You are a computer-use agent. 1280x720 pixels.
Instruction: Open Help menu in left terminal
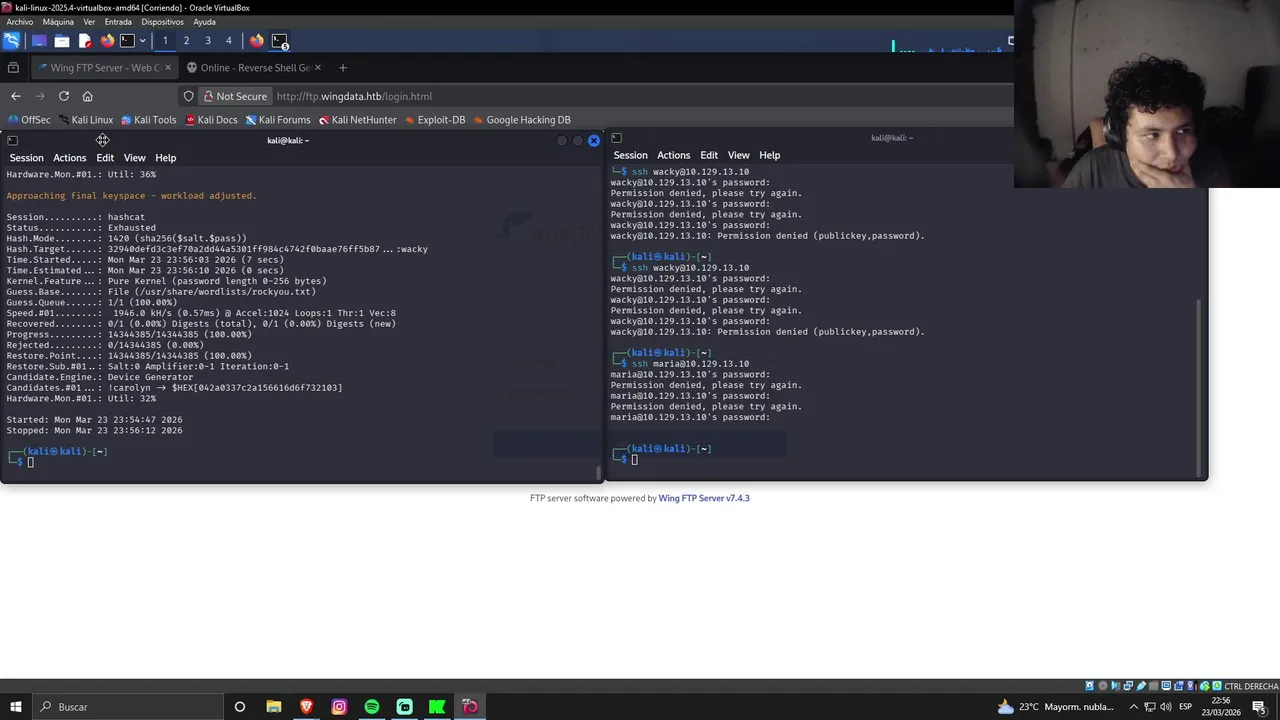tap(166, 158)
